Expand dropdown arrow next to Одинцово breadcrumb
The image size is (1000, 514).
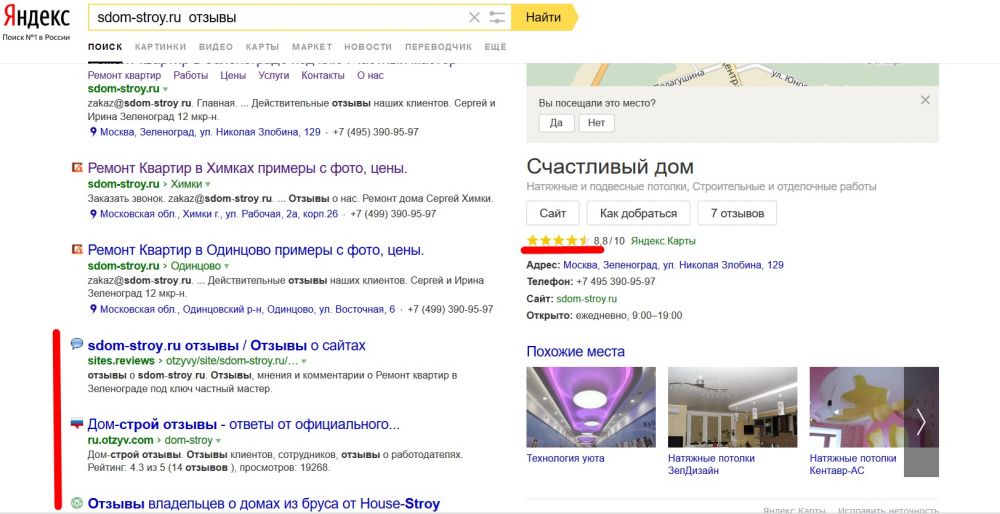[227, 267]
